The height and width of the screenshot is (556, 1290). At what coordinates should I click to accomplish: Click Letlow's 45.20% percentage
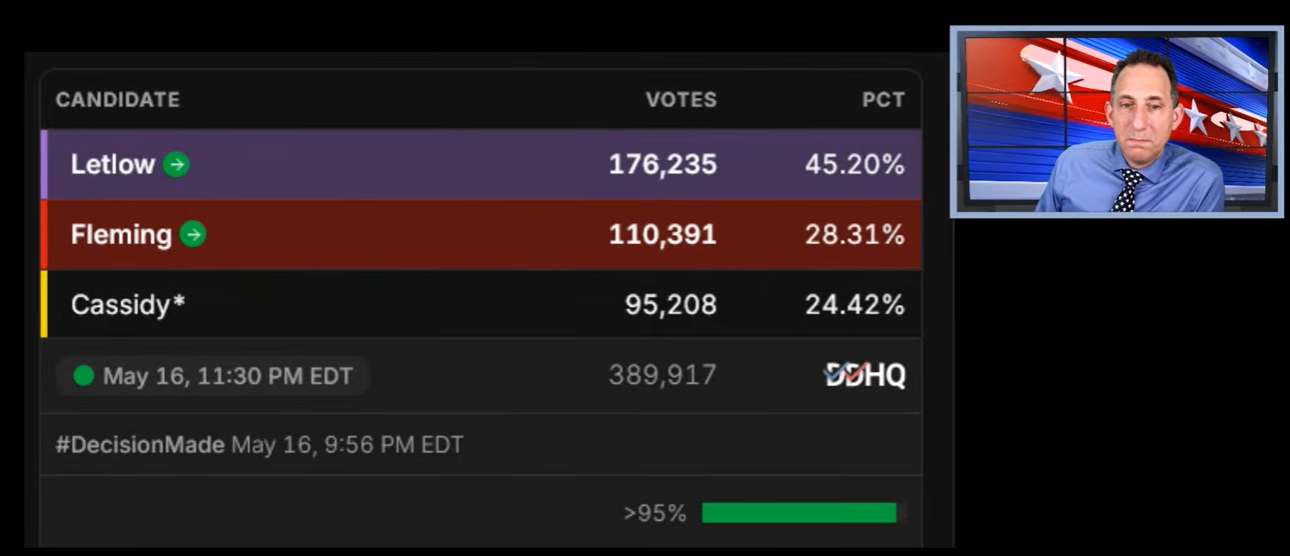pyautogui.click(x=855, y=164)
